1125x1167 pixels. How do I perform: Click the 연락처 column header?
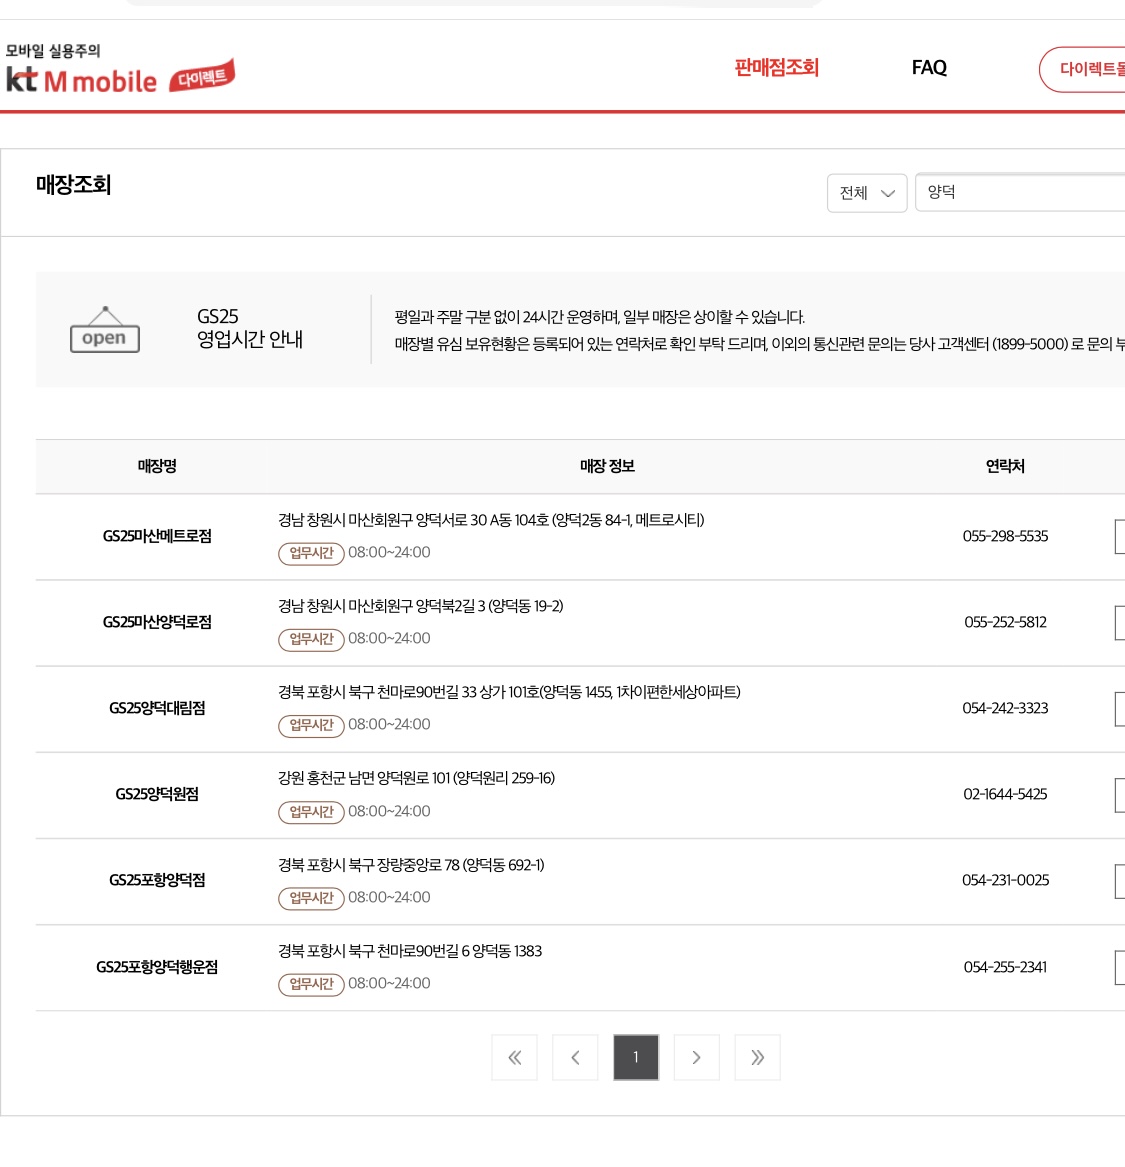1005,467
